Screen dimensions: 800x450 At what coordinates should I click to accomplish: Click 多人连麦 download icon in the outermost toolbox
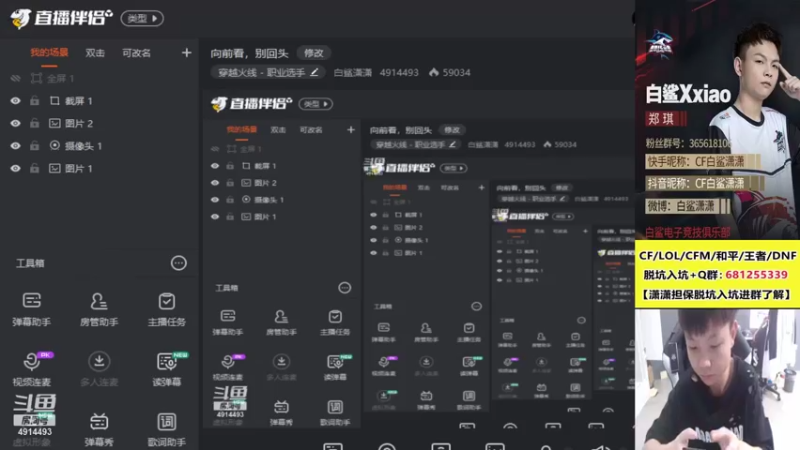99,361
